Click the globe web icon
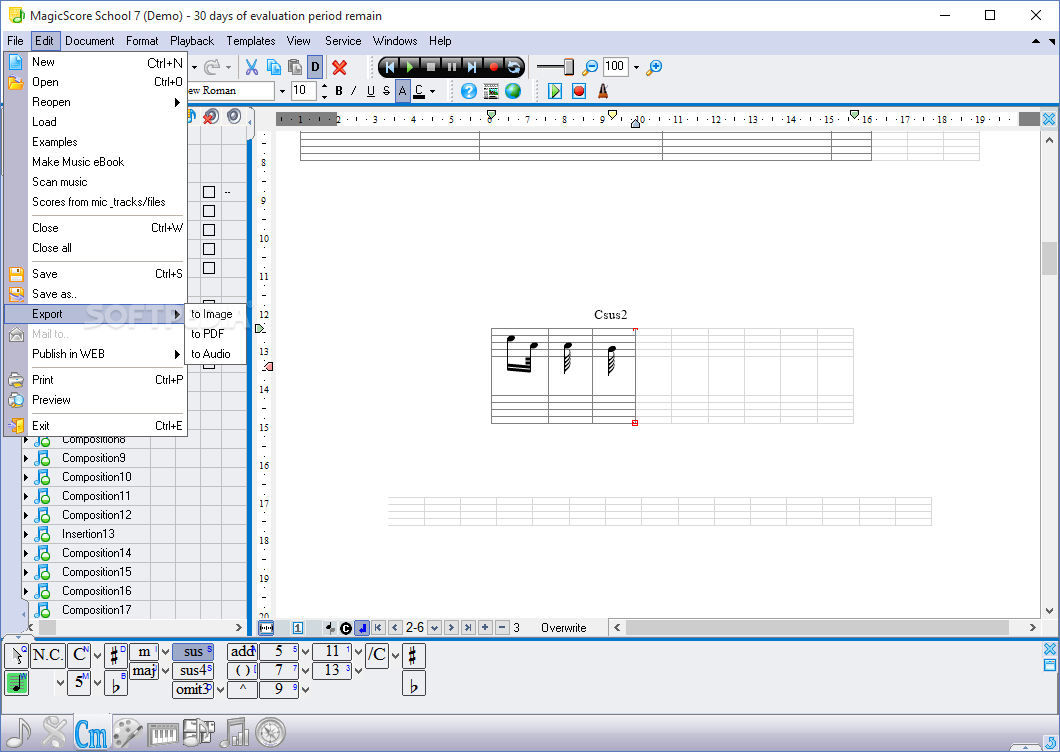1060x752 pixels. (x=513, y=91)
